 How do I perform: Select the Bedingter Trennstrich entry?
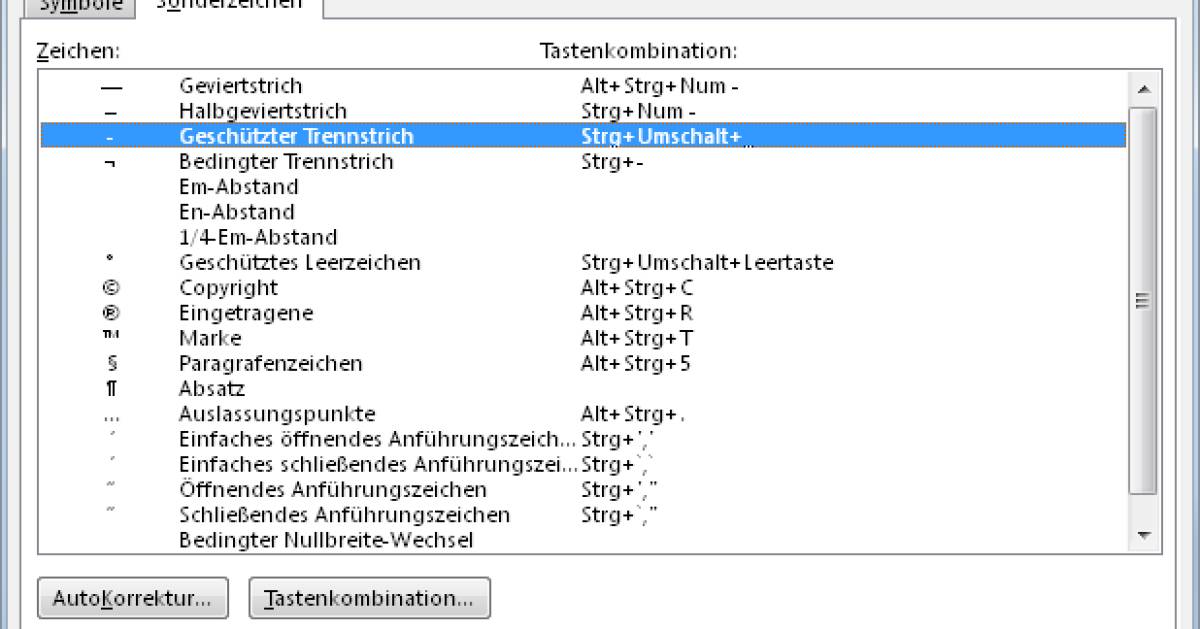click(286, 162)
